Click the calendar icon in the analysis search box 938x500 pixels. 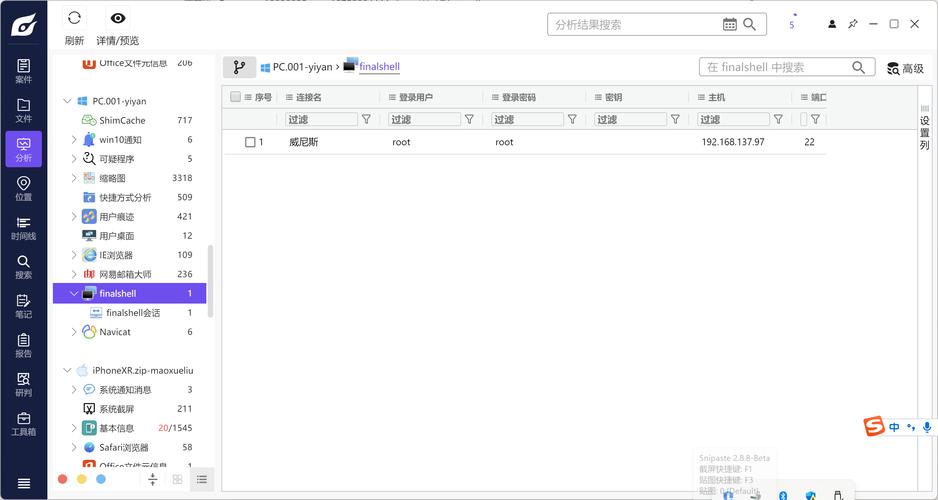click(729, 25)
